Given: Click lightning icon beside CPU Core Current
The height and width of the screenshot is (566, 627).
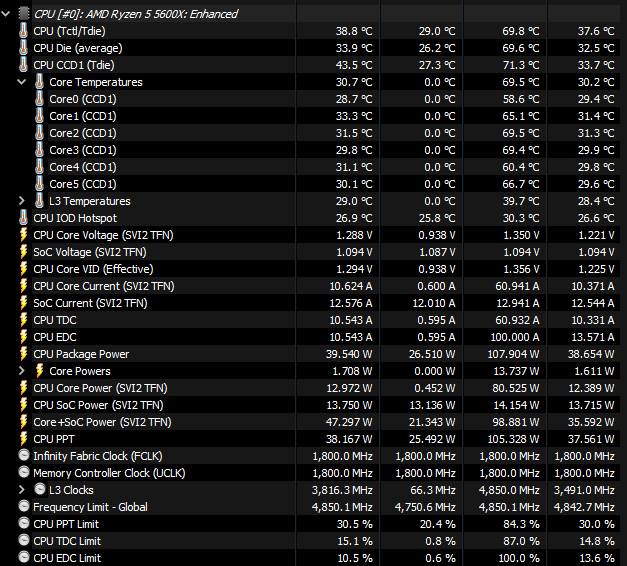Looking at the screenshot, I should click(24, 286).
